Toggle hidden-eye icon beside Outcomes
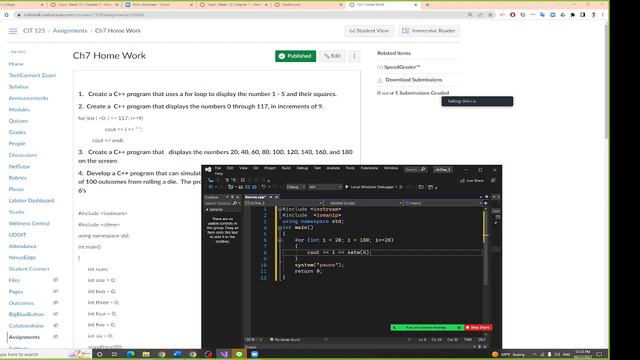Viewport: 640px width, 360px height. point(56,303)
